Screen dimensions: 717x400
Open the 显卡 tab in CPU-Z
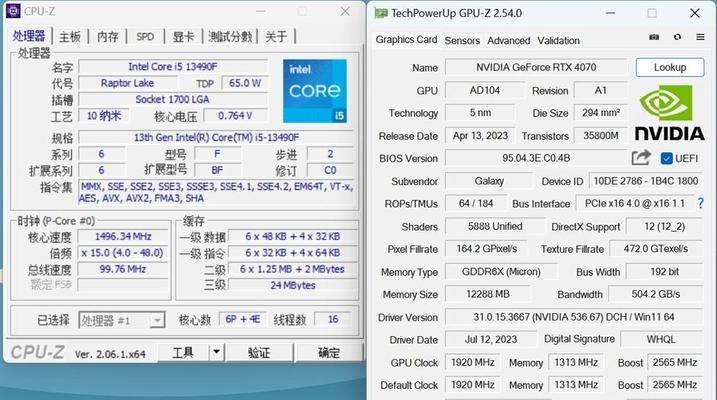pos(183,37)
